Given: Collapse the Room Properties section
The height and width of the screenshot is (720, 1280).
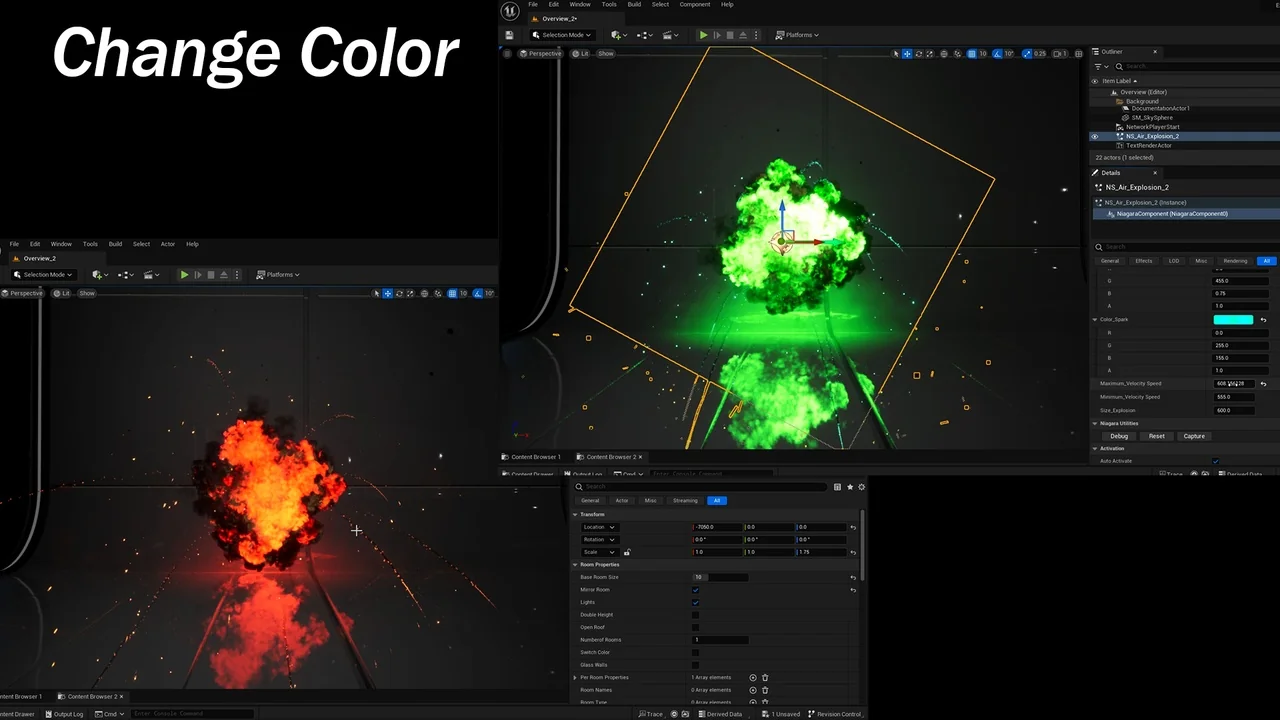Looking at the screenshot, I should tap(576, 565).
